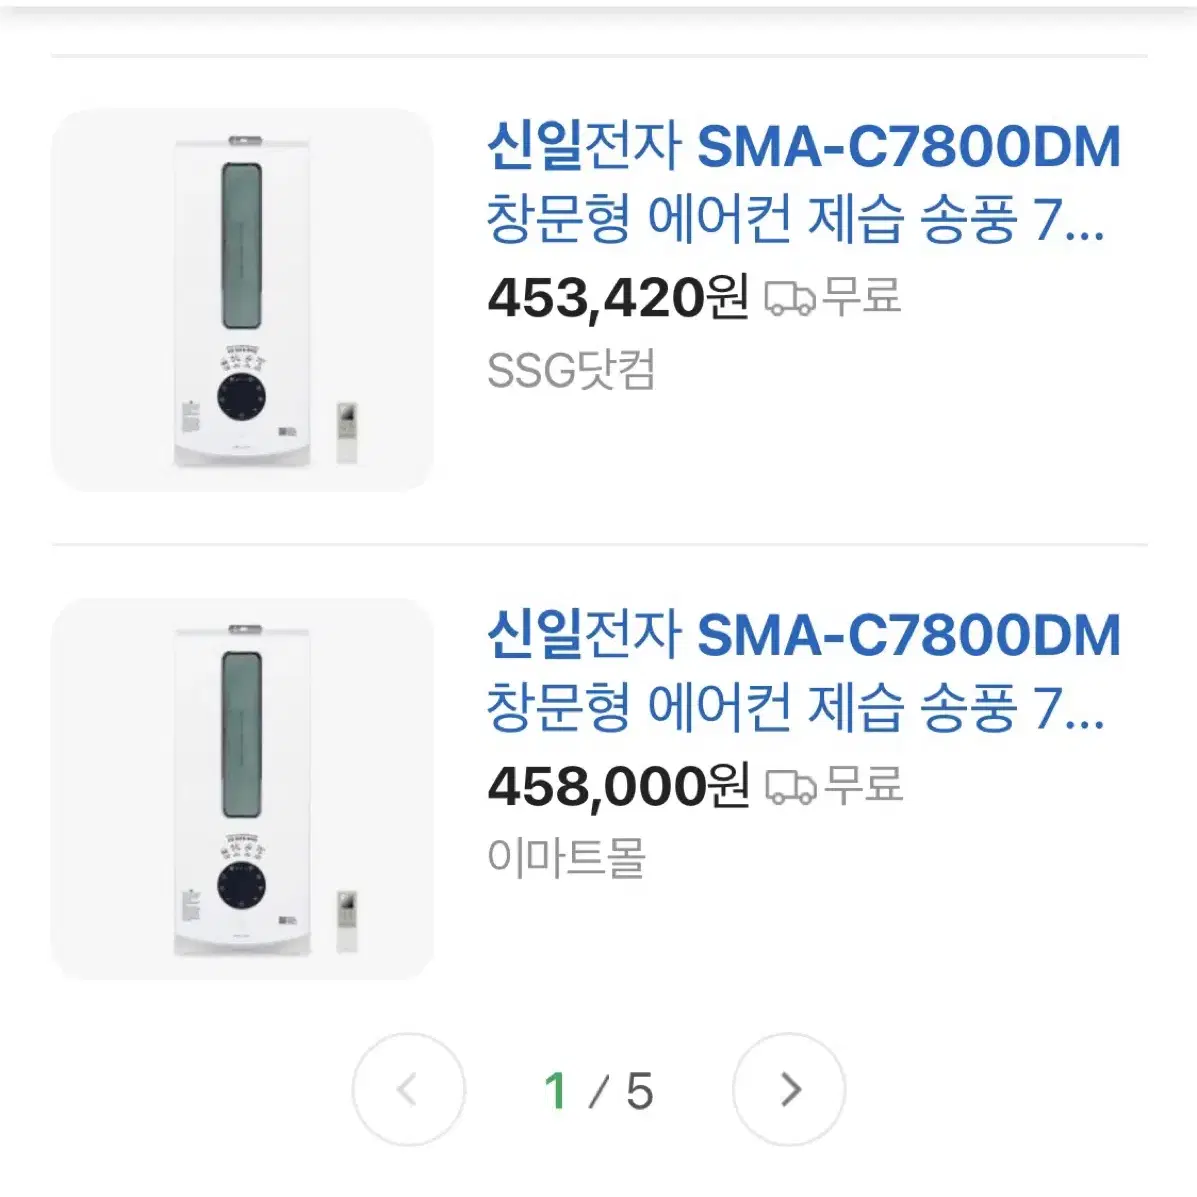This screenshot has width=1197, height=1197.
Task: Click the total page count 5
Action: click(x=640, y=1091)
